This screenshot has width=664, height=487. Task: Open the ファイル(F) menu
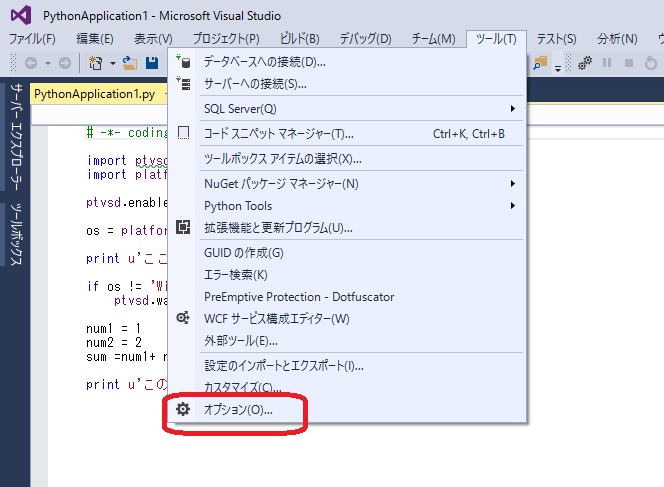pos(32,39)
